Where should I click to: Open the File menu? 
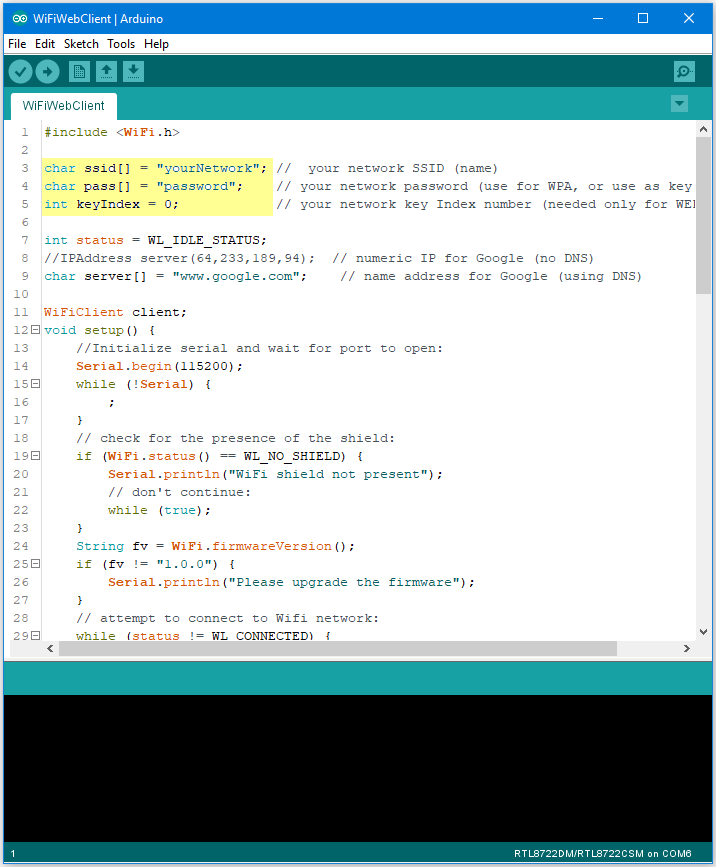[x=17, y=44]
